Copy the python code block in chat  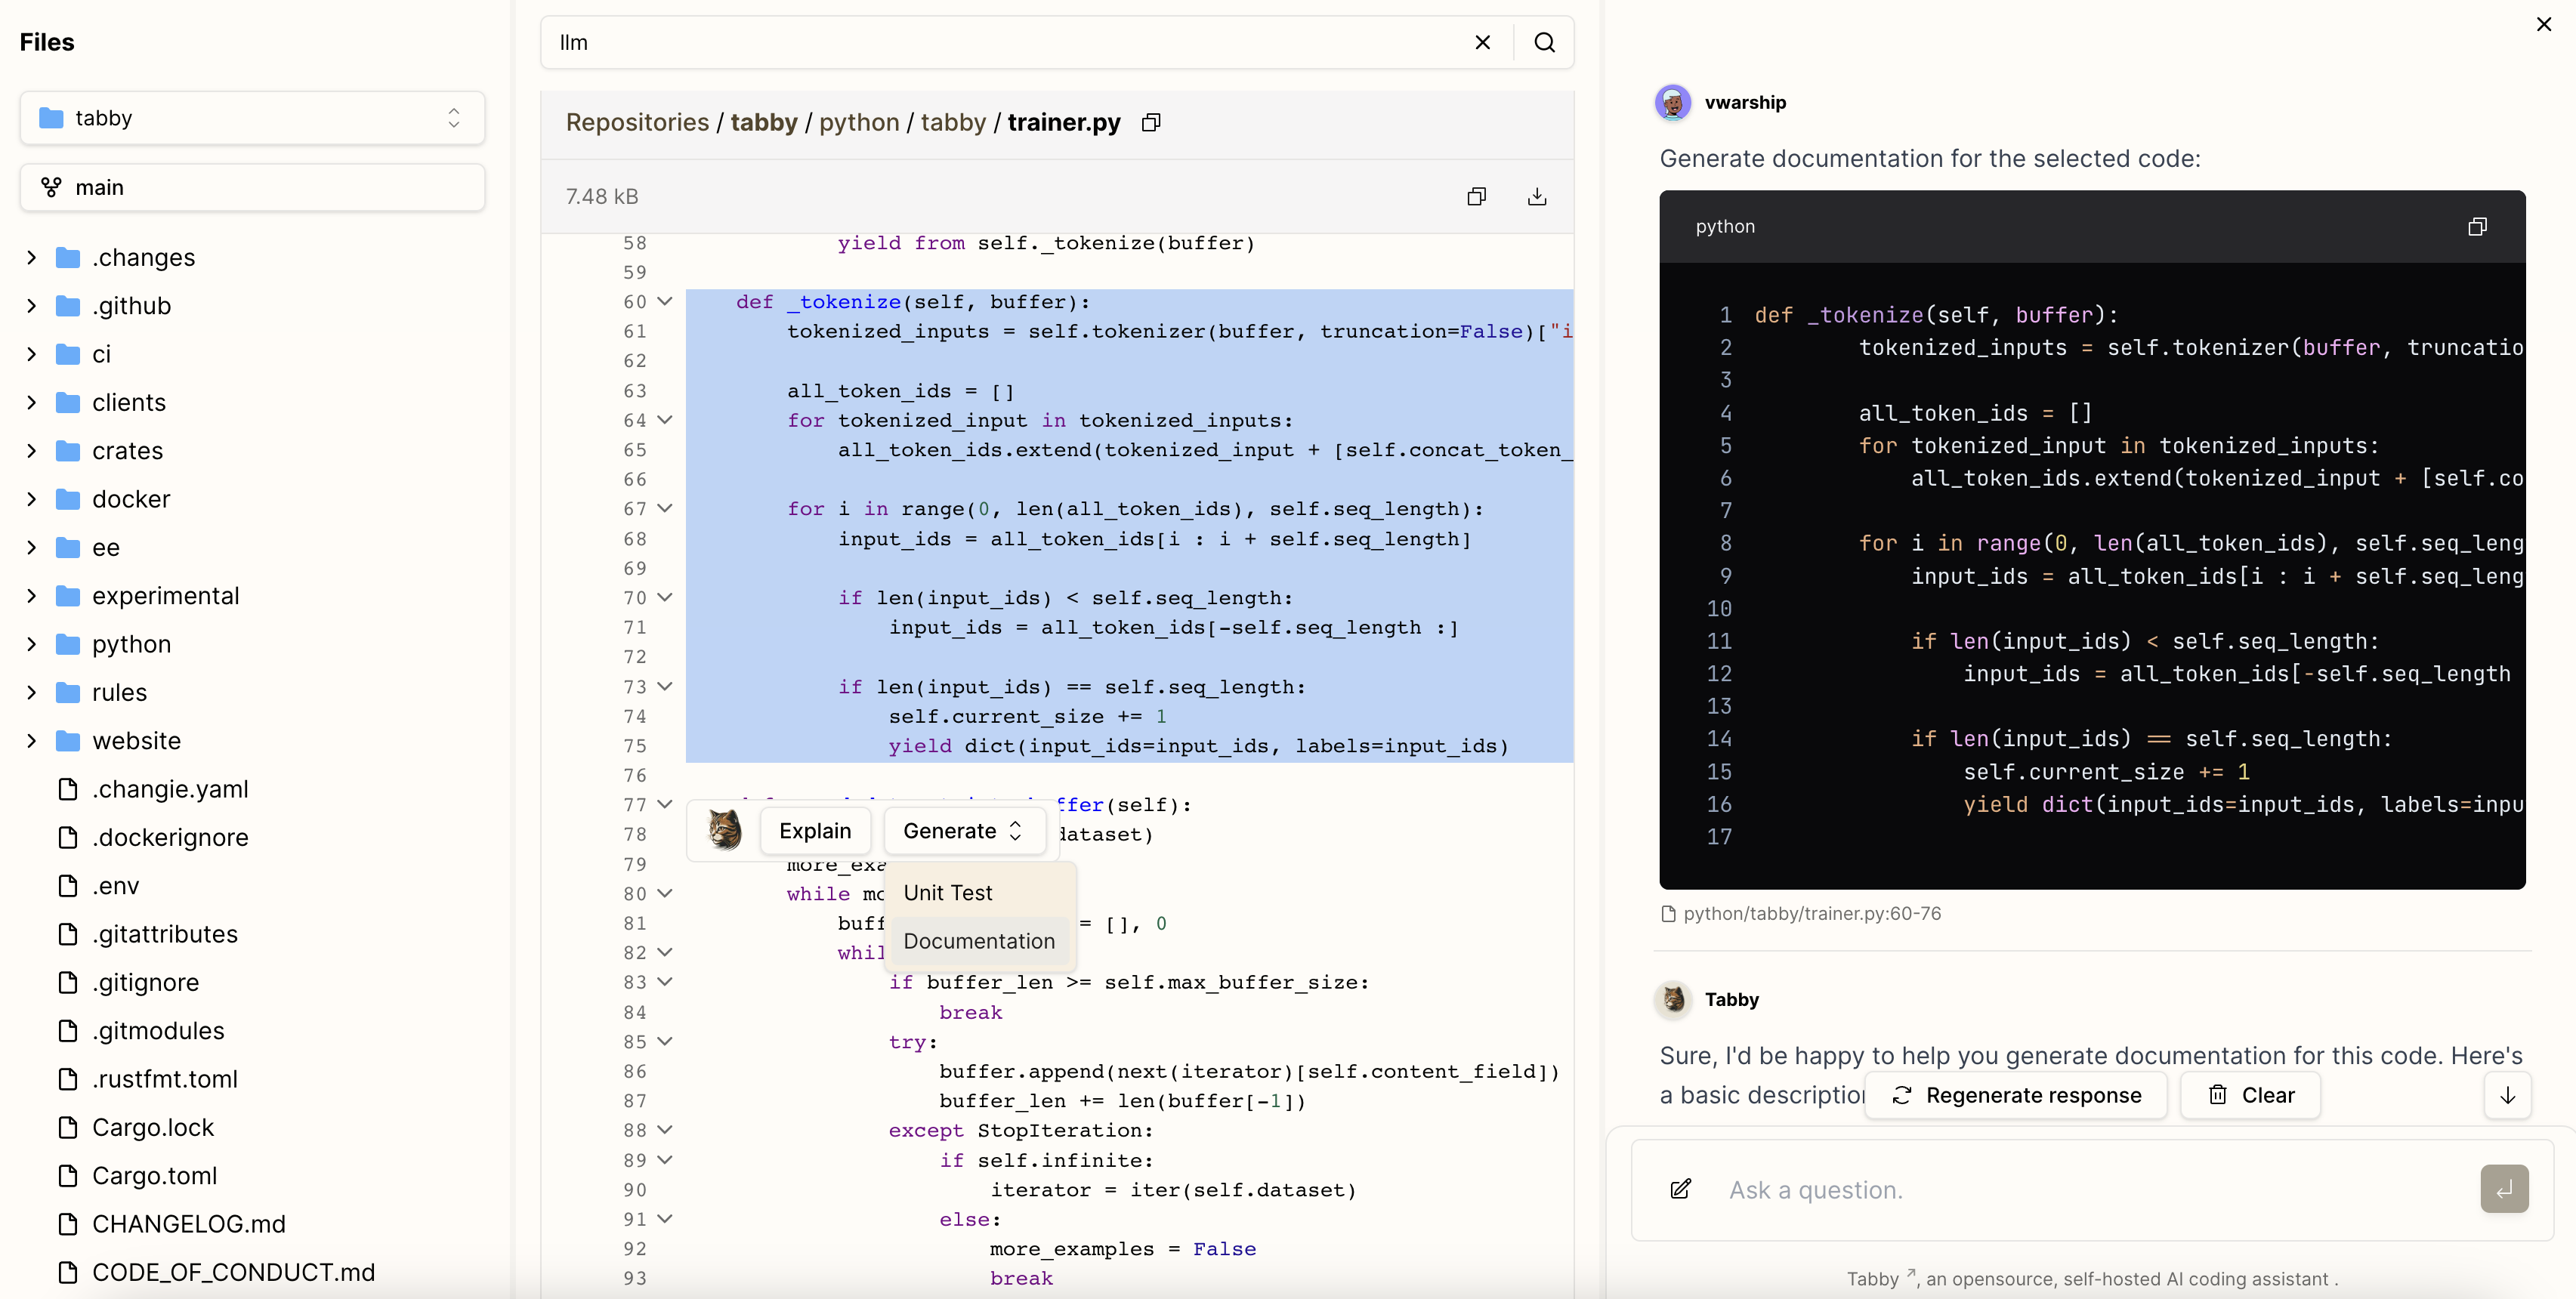2477,226
